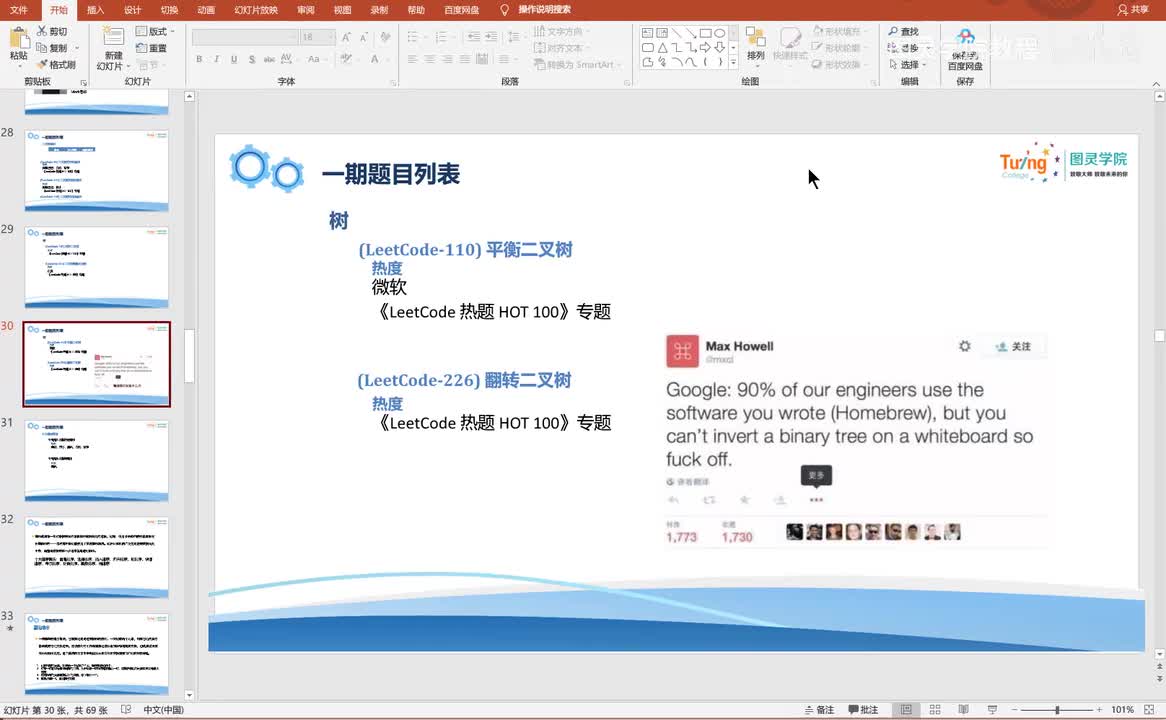The height and width of the screenshot is (720, 1166).
Task: Open the Notes (备注) pane icon
Action: point(809,710)
